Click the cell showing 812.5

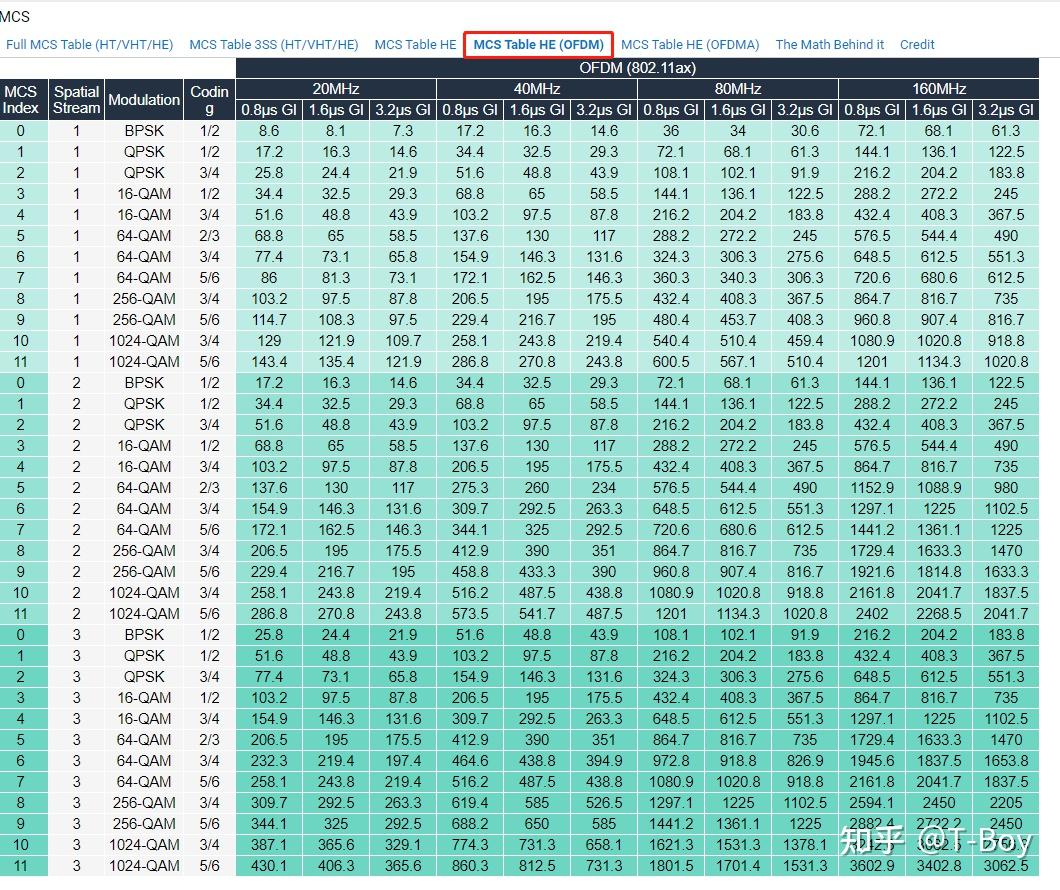537,866
